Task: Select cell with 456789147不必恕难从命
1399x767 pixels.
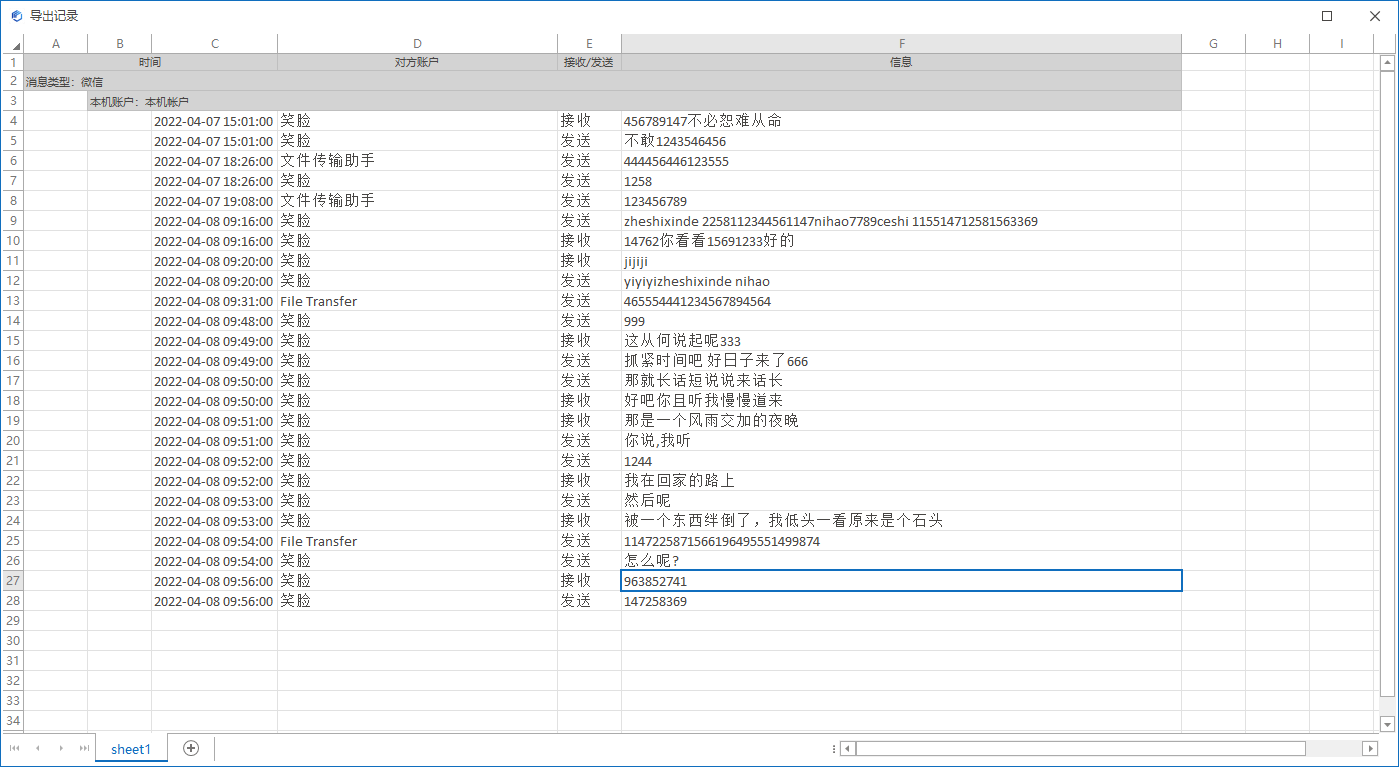Action: (902, 121)
